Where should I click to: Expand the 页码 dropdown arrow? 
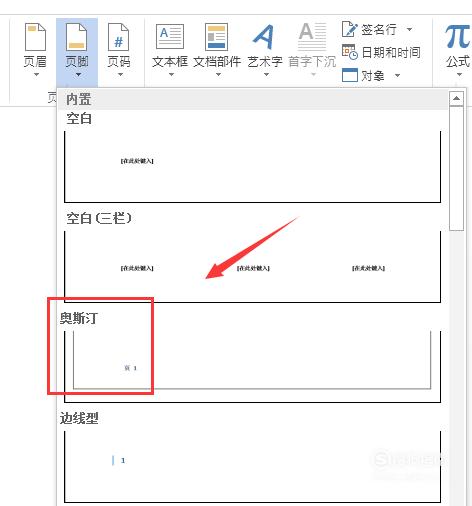pos(120,74)
